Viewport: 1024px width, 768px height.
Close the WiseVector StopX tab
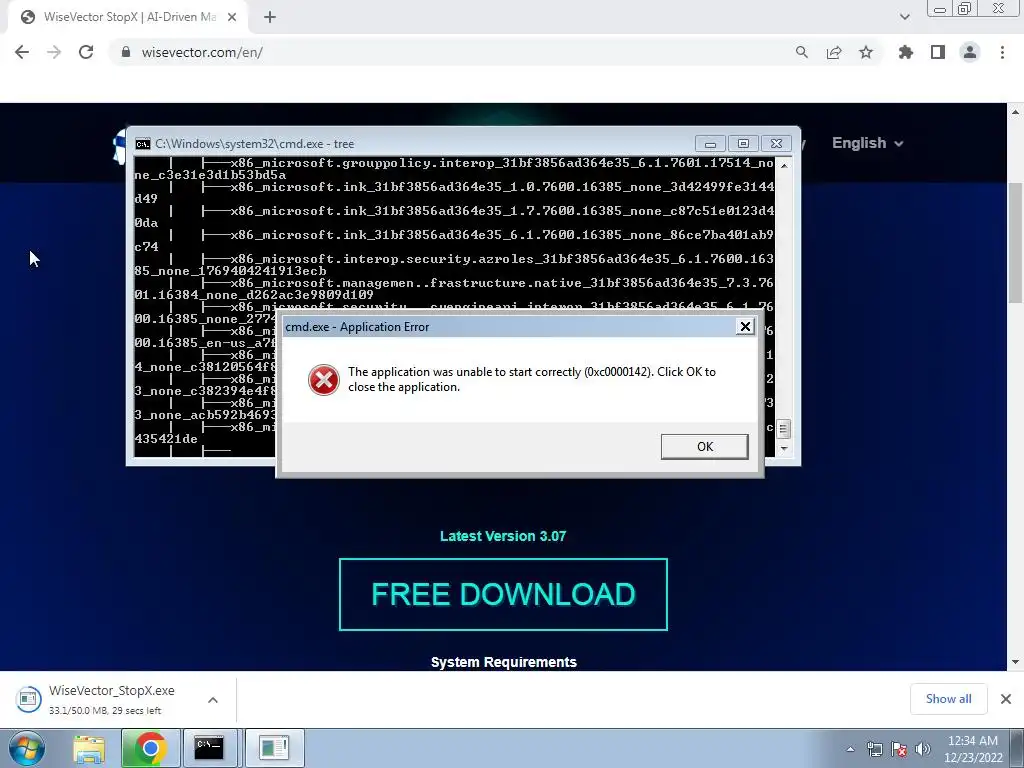tap(232, 17)
